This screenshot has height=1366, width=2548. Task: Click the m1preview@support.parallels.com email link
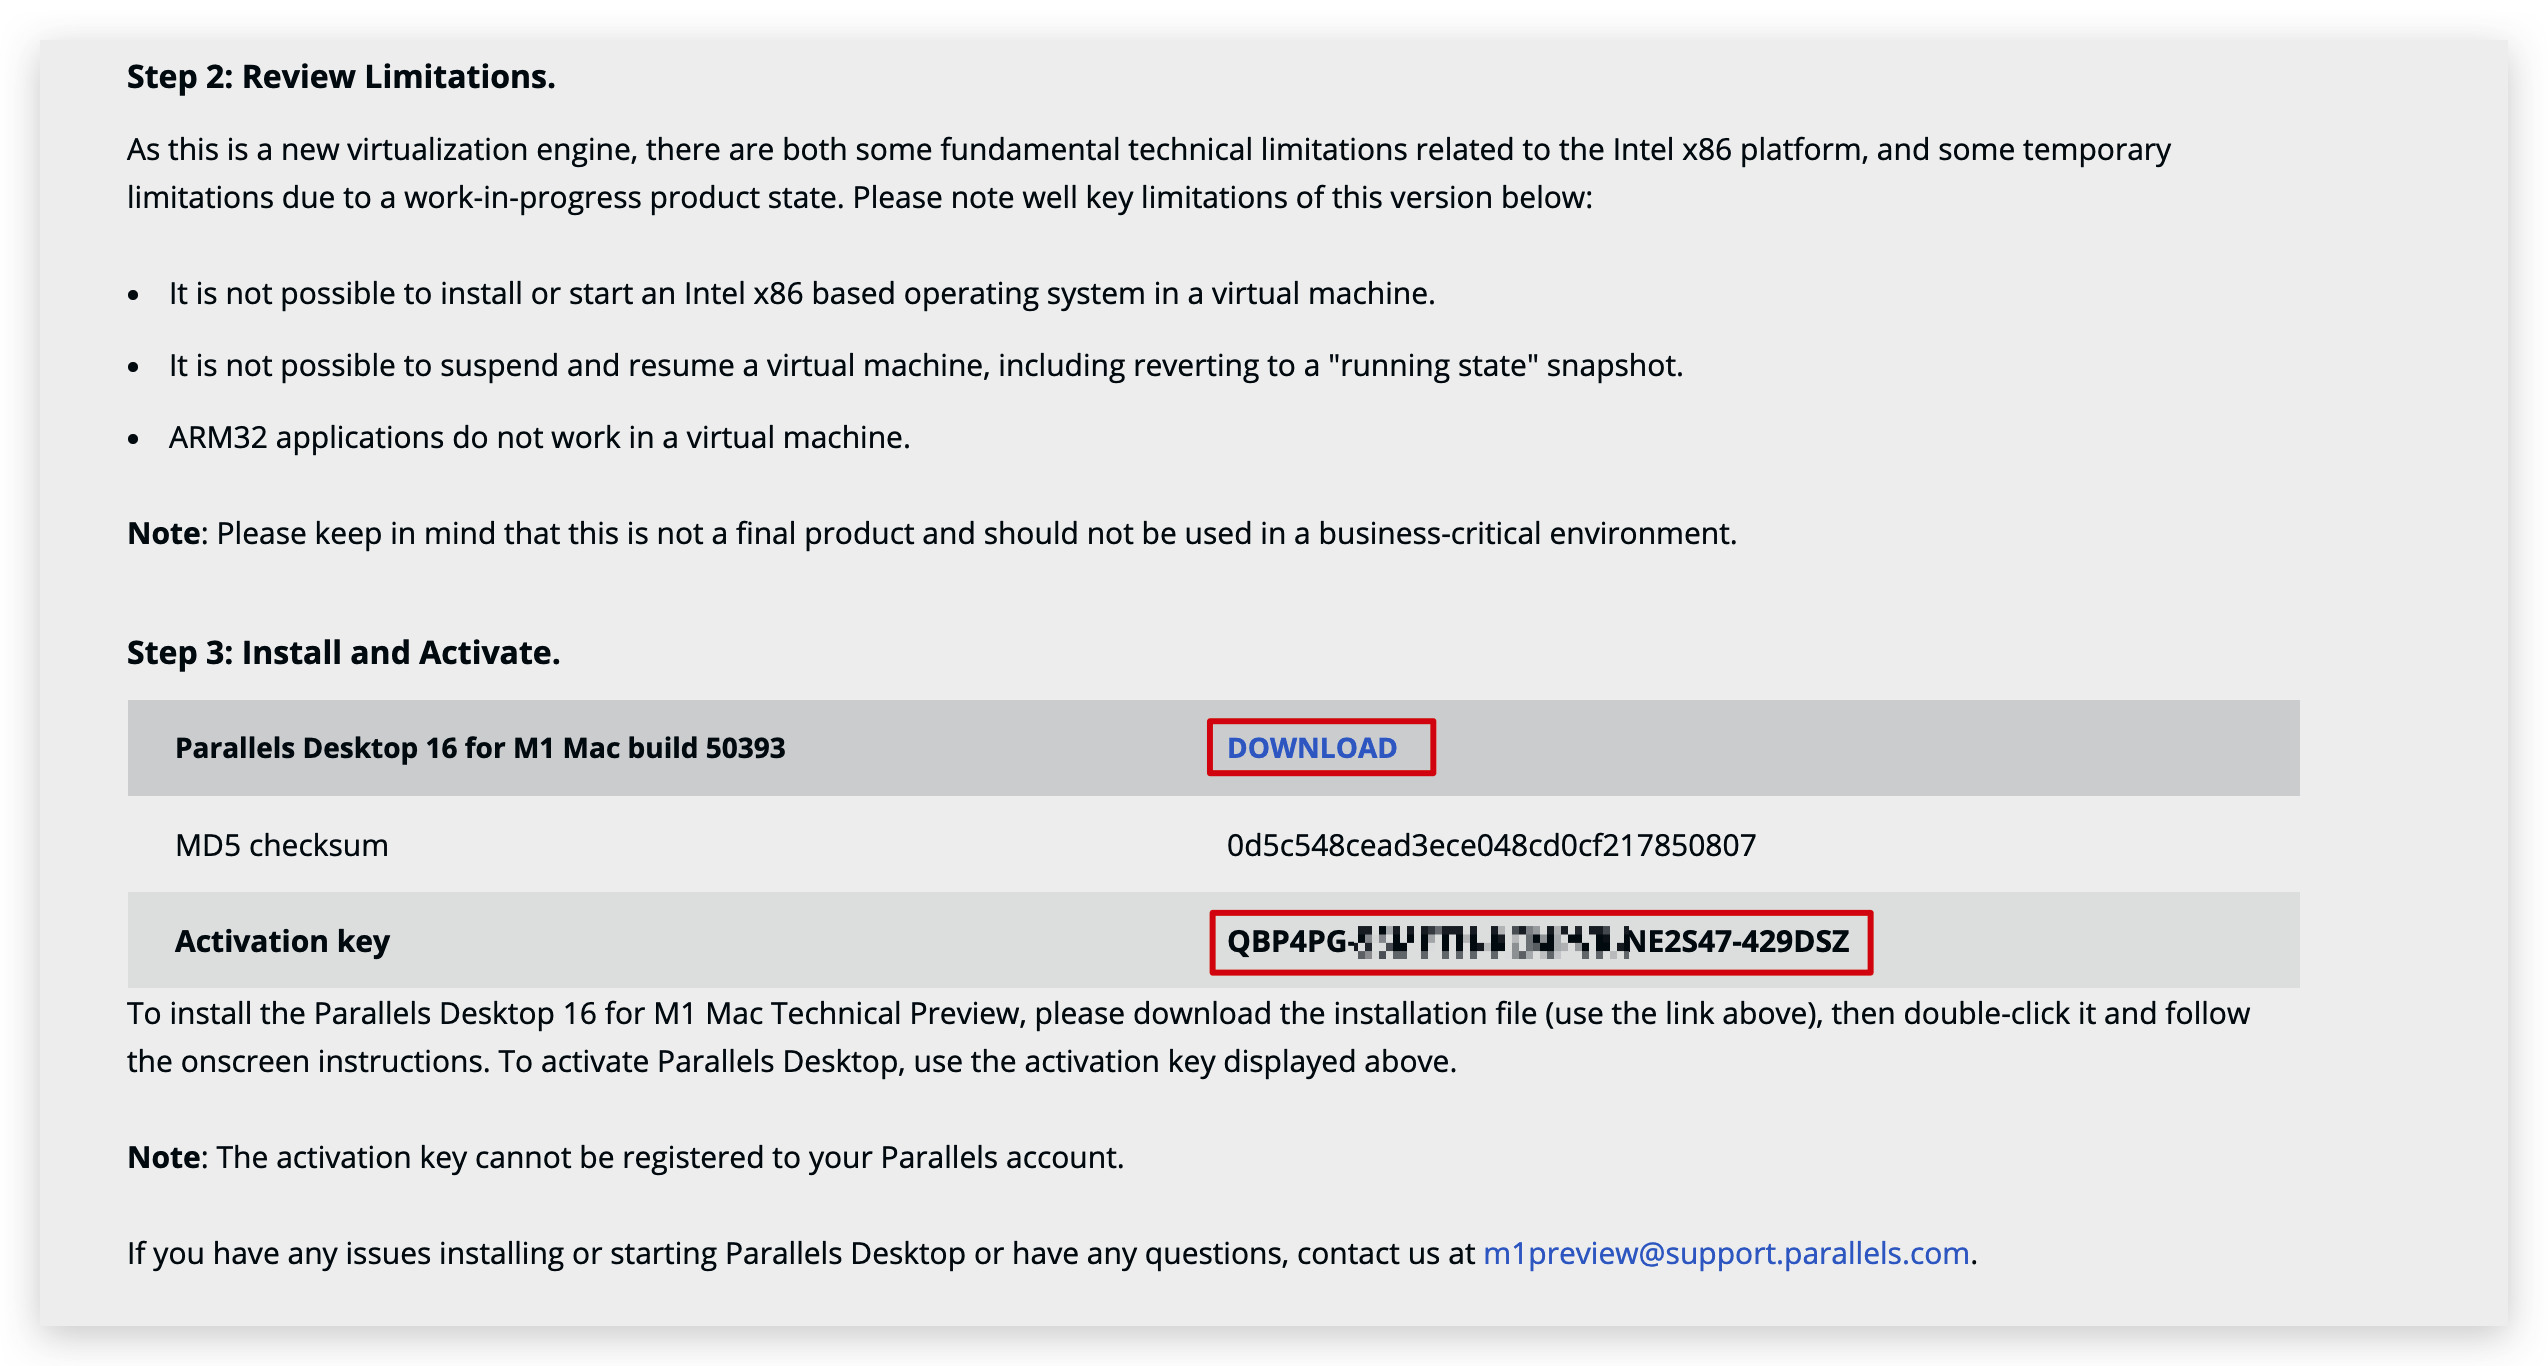coord(1725,1253)
